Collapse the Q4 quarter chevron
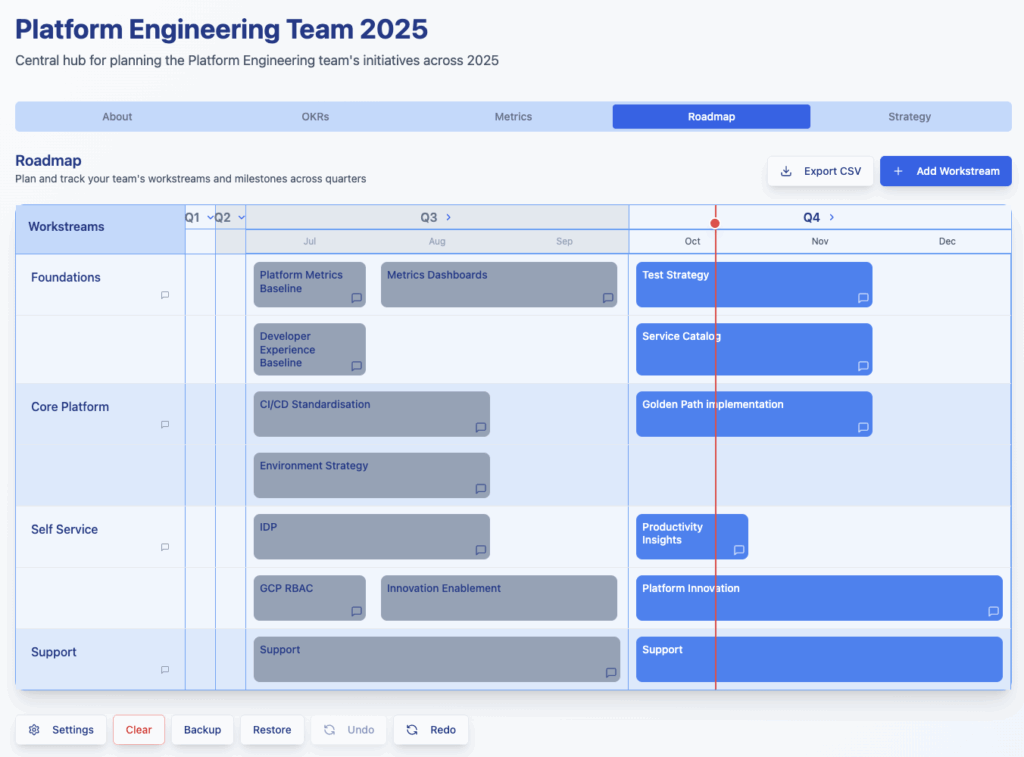 coord(832,217)
